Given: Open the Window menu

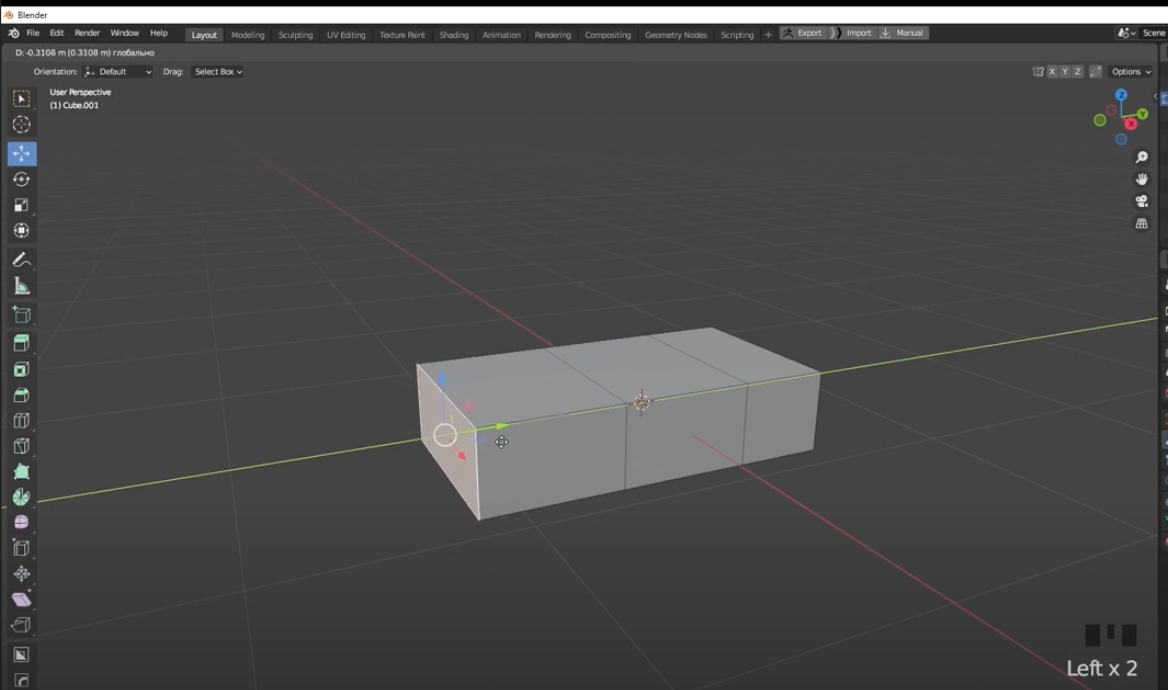Looking at the screenshot, I should [124, 33].
